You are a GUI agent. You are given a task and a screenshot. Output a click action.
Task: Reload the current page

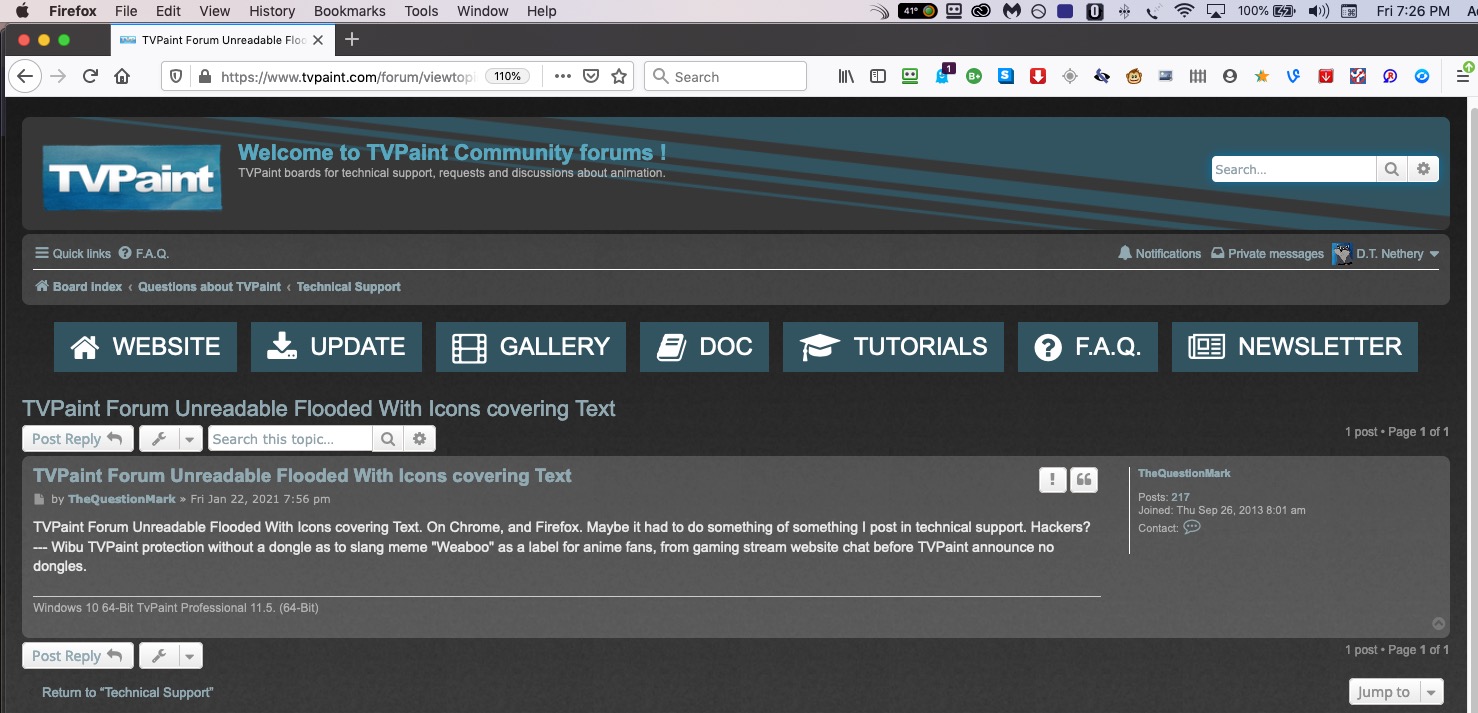click(x=90, y=77)
